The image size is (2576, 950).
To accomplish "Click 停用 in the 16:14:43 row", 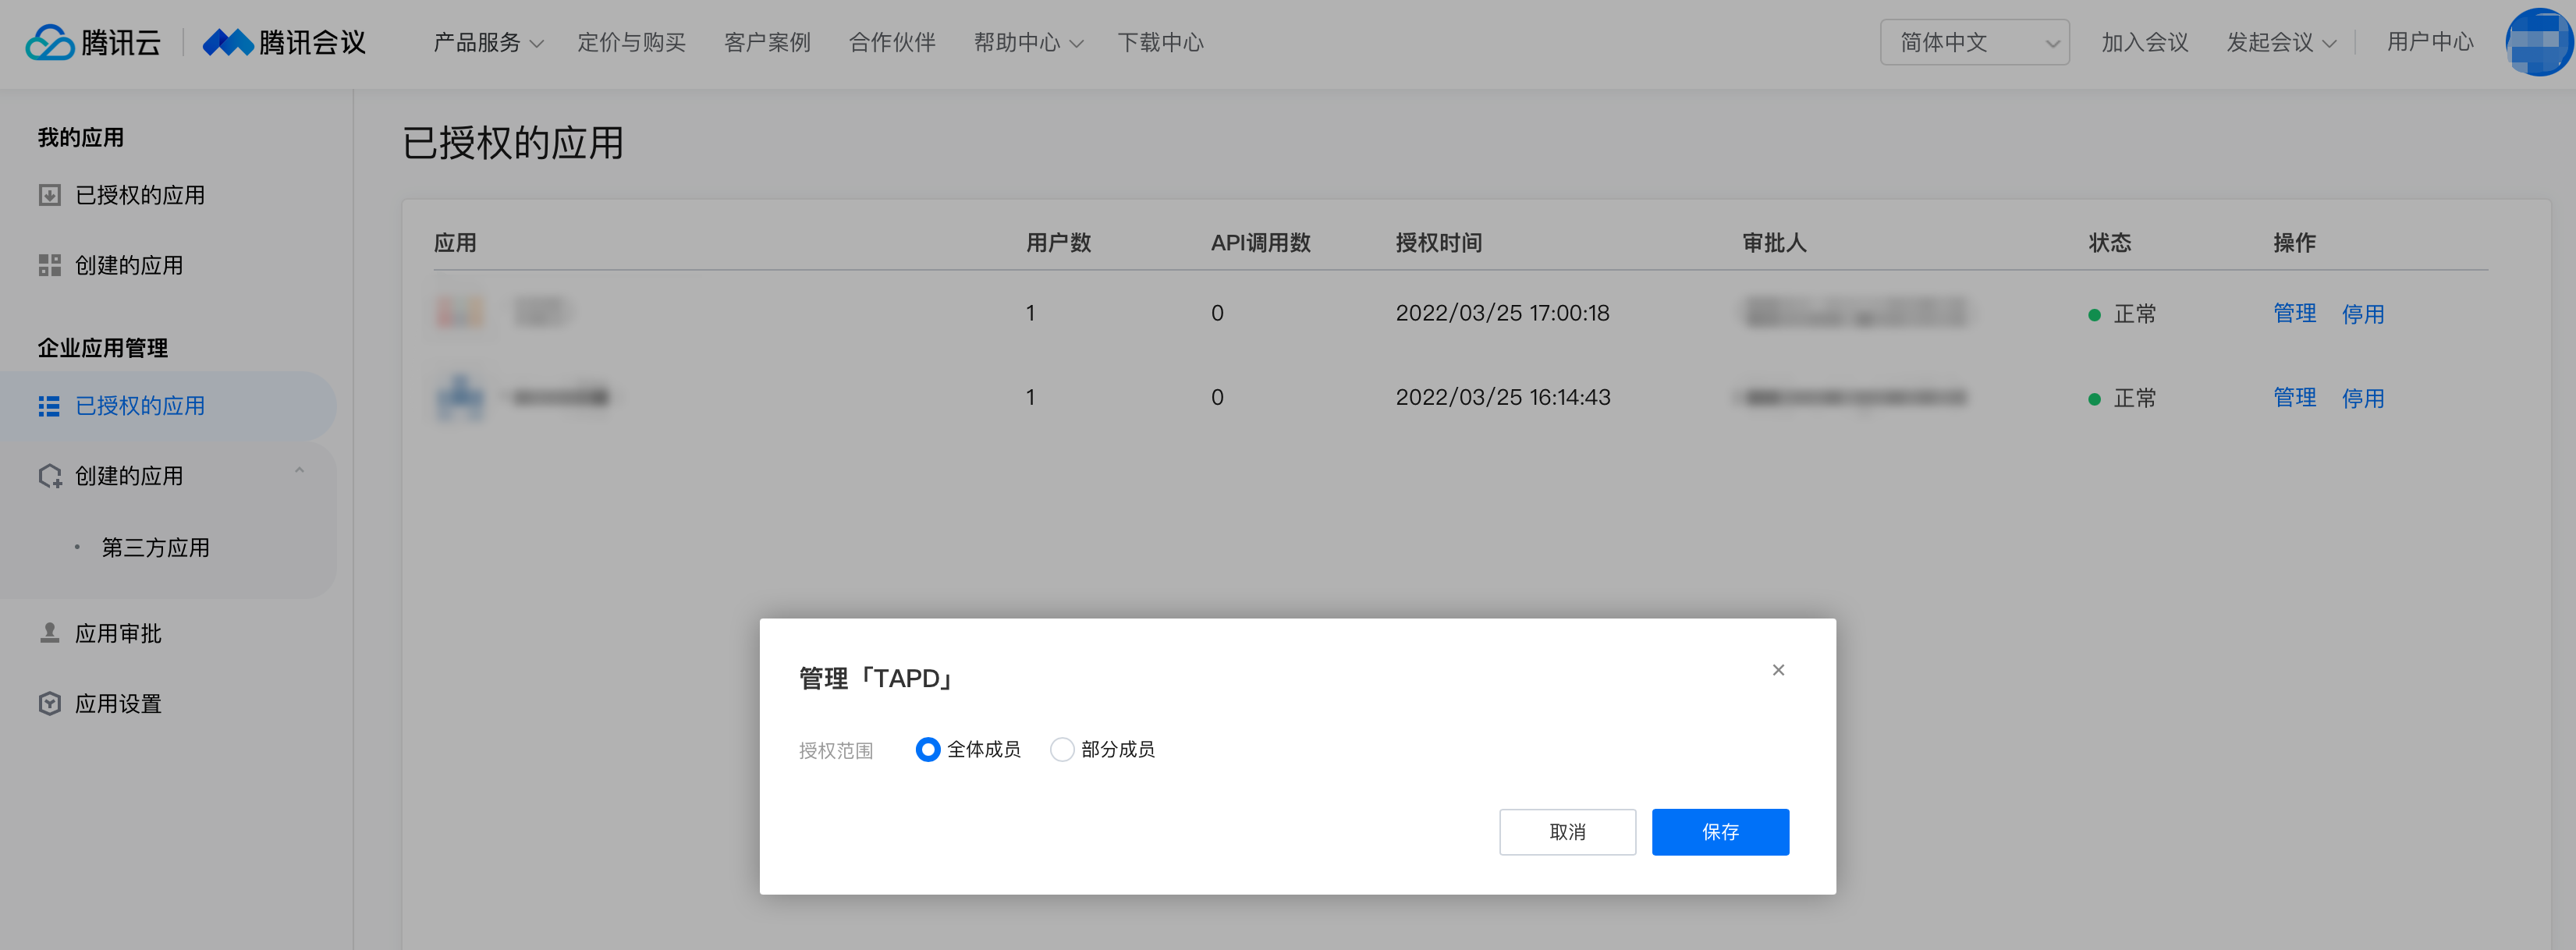I will [2362, 398].
